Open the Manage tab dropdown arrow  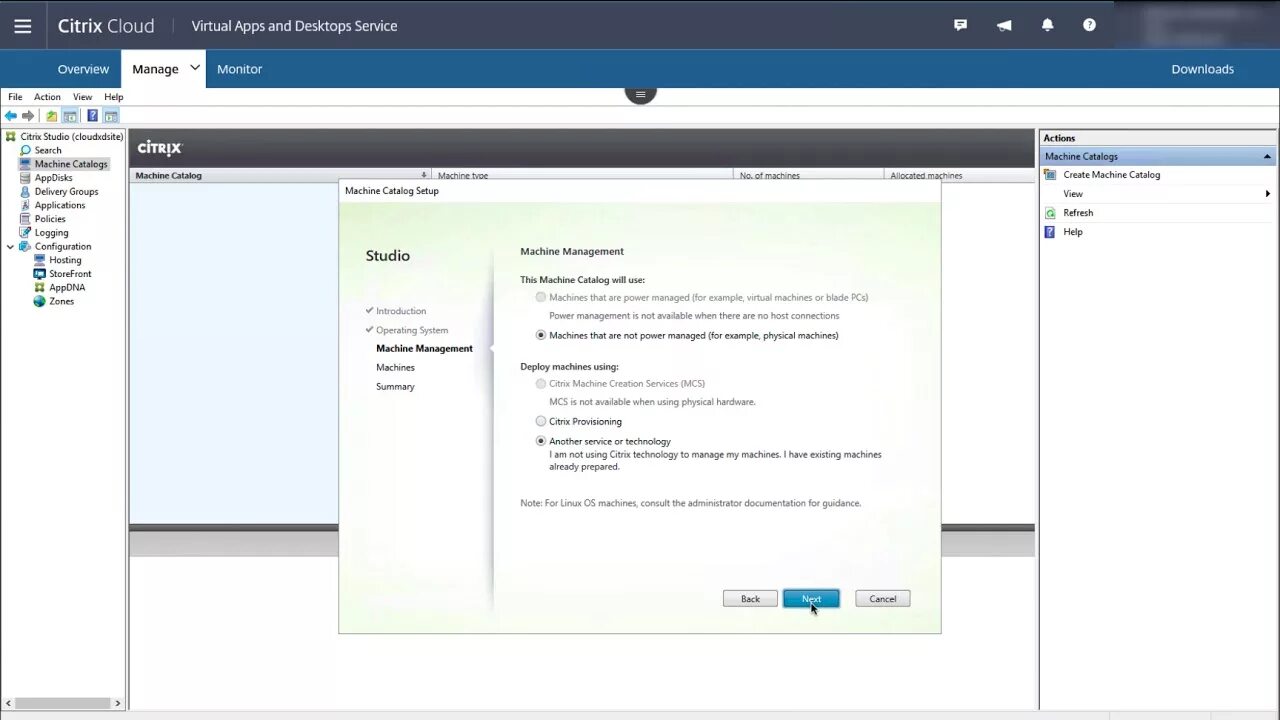coord(196,68)
